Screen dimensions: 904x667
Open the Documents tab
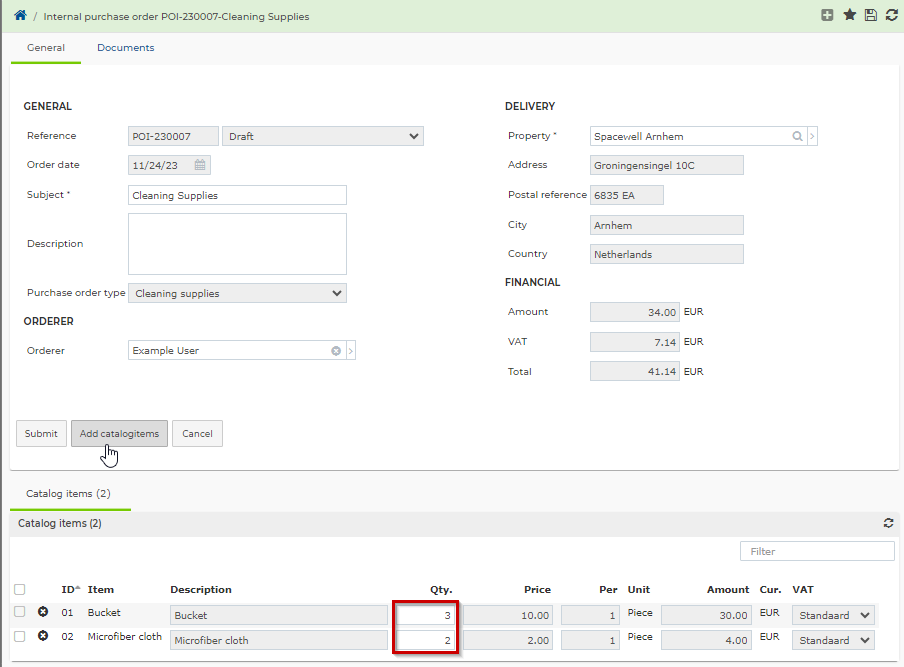[x=126, y=48]
